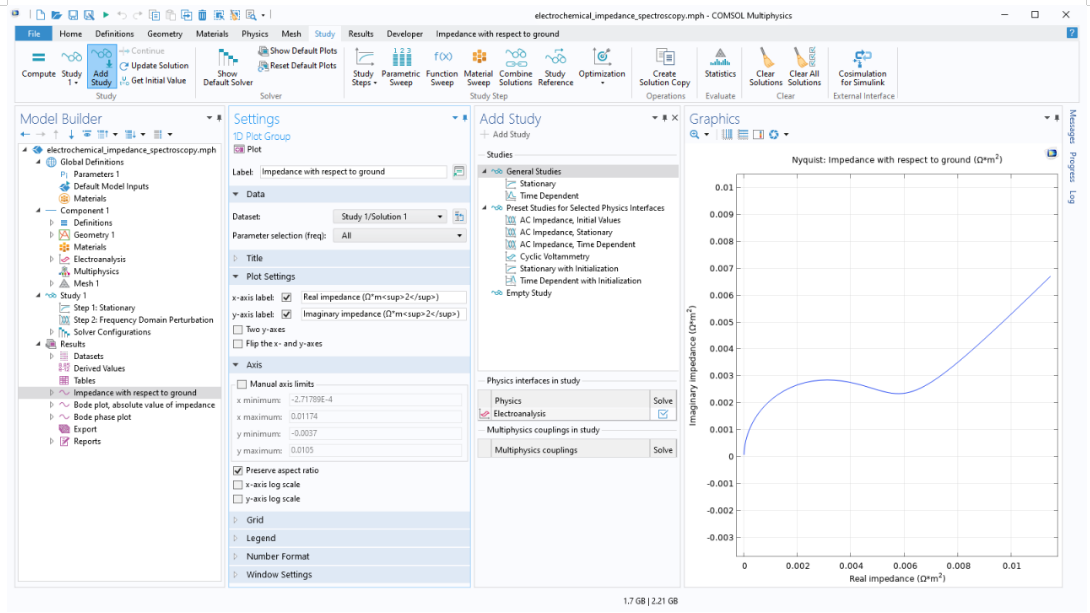Click in the Label text field
The image size is (1090, 613).
pos(353,172)
